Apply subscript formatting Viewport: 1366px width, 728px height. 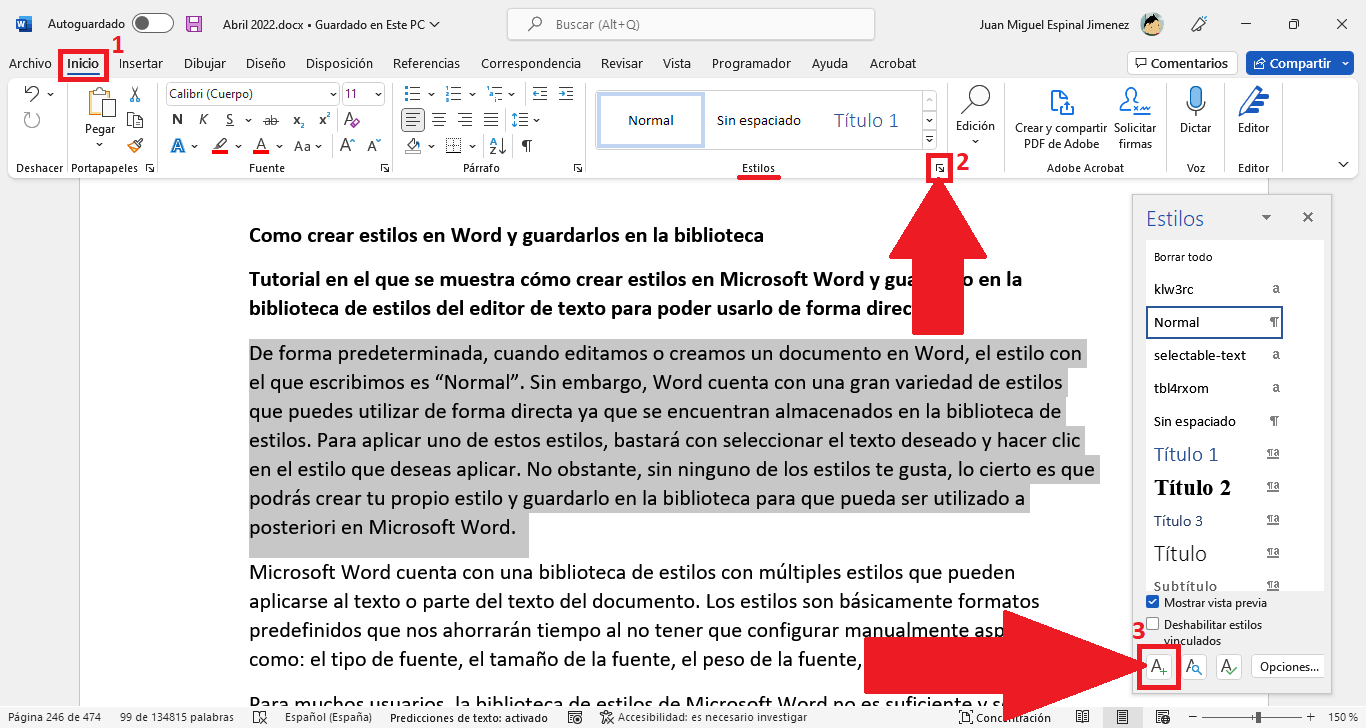(299, 121)
